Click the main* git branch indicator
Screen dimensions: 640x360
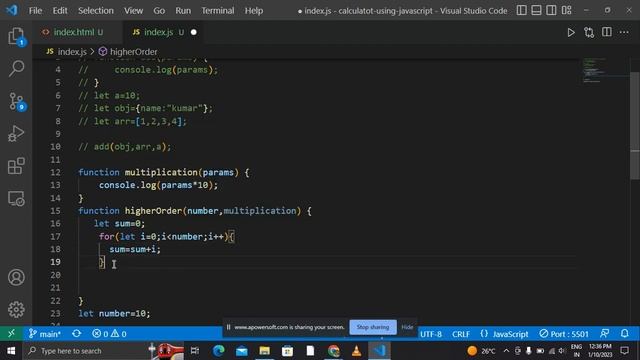pyautogui.click(x=44, y=334)
